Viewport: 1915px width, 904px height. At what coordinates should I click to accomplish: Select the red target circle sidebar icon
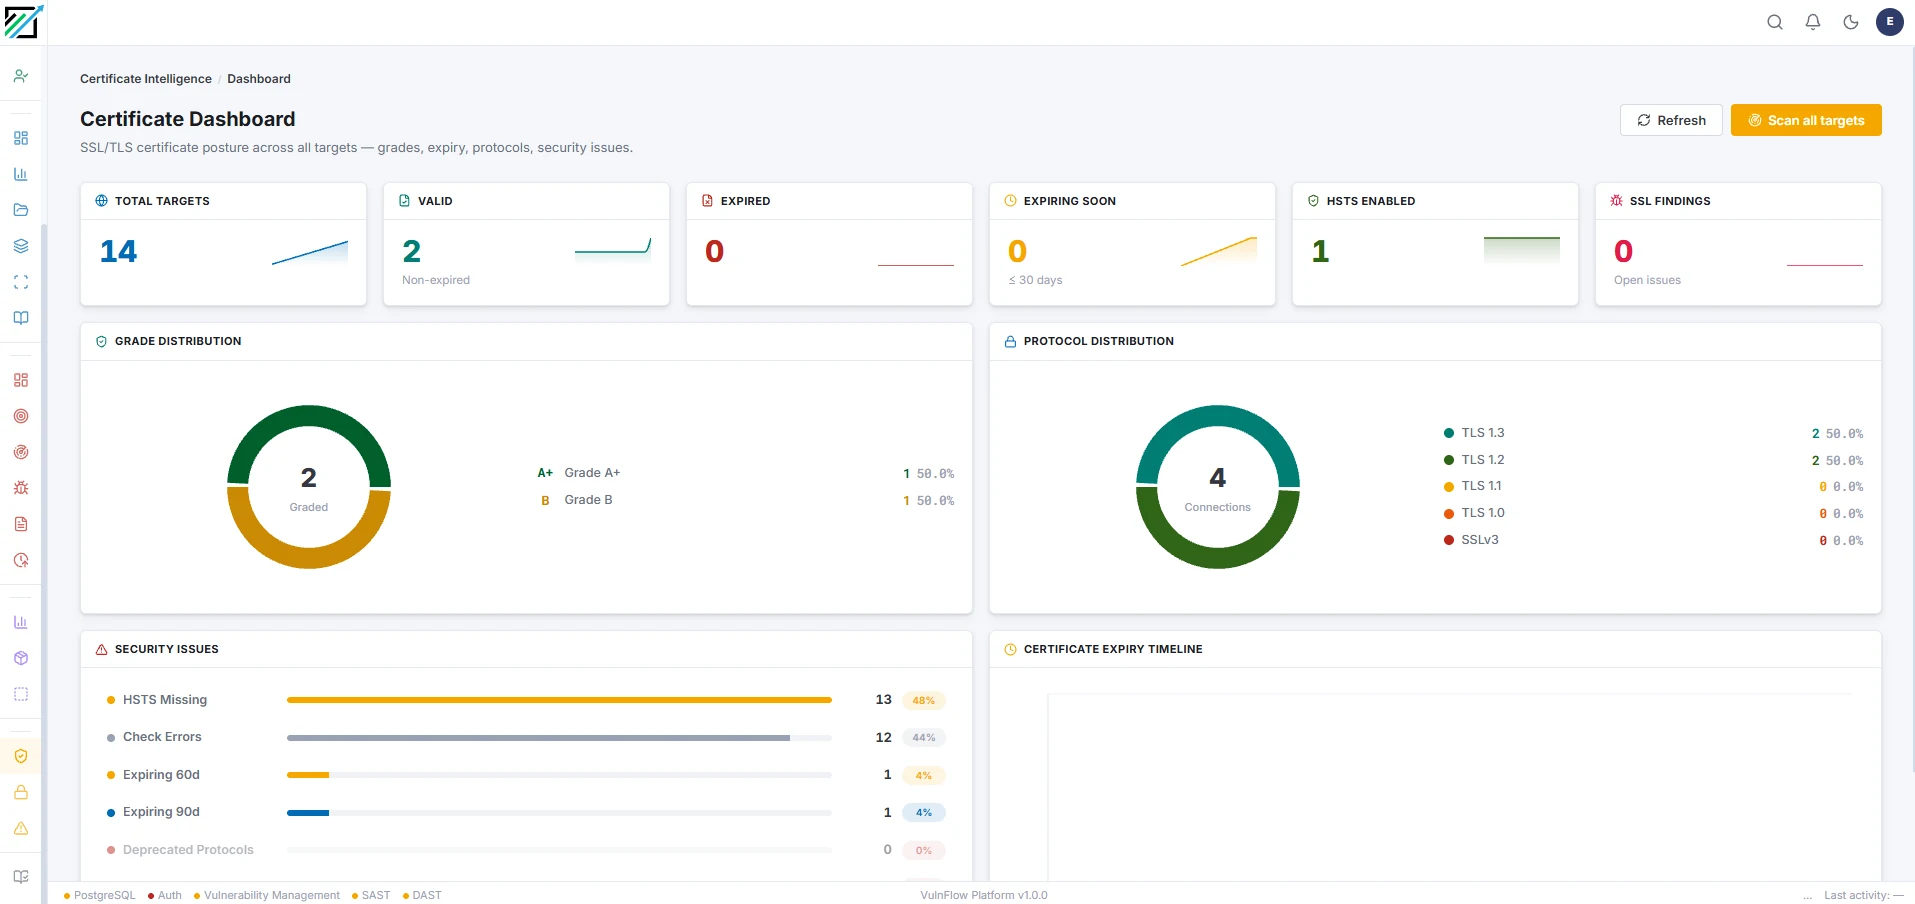point(21,416)
